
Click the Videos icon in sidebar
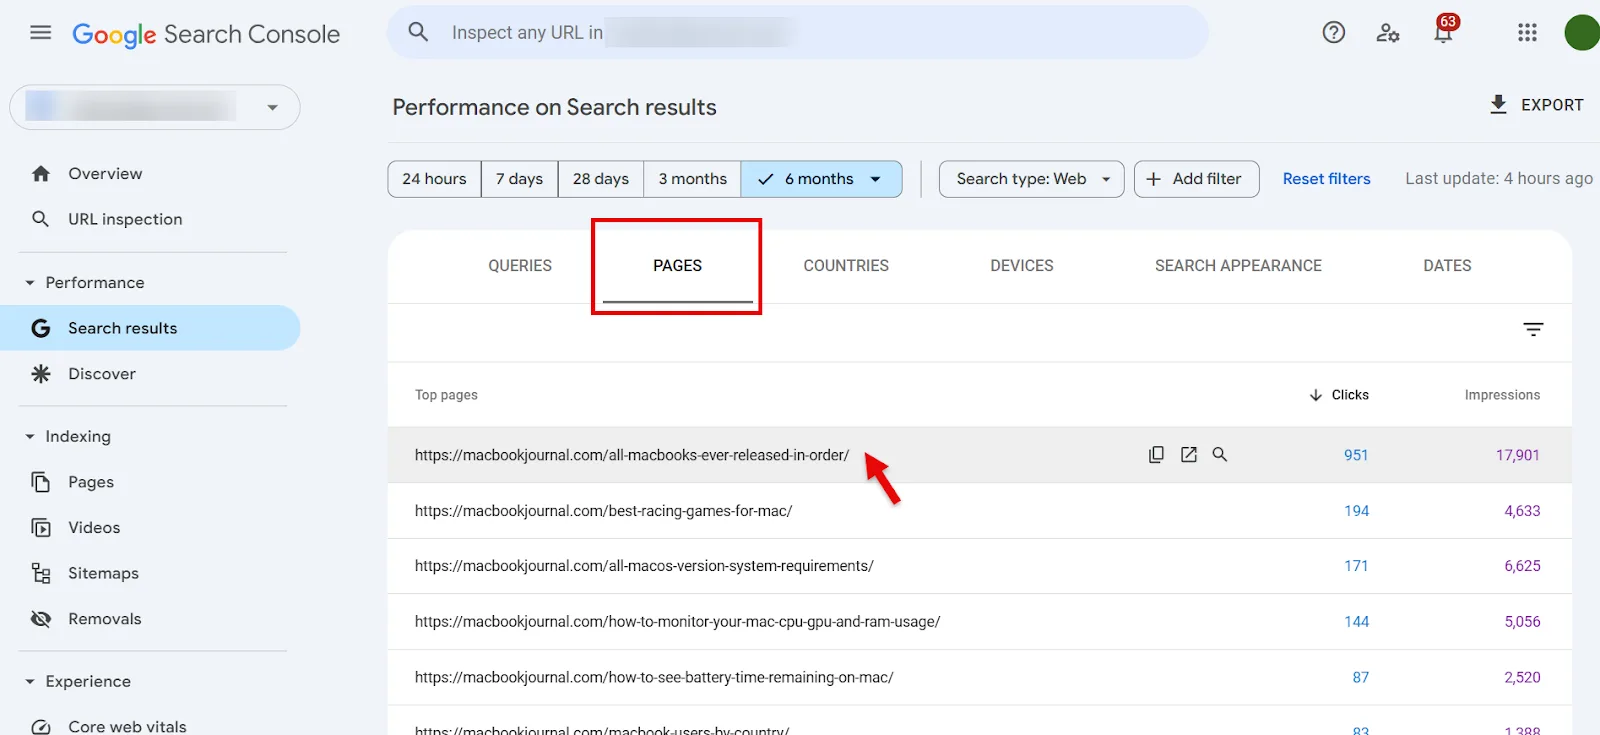(x=41, y=528)
